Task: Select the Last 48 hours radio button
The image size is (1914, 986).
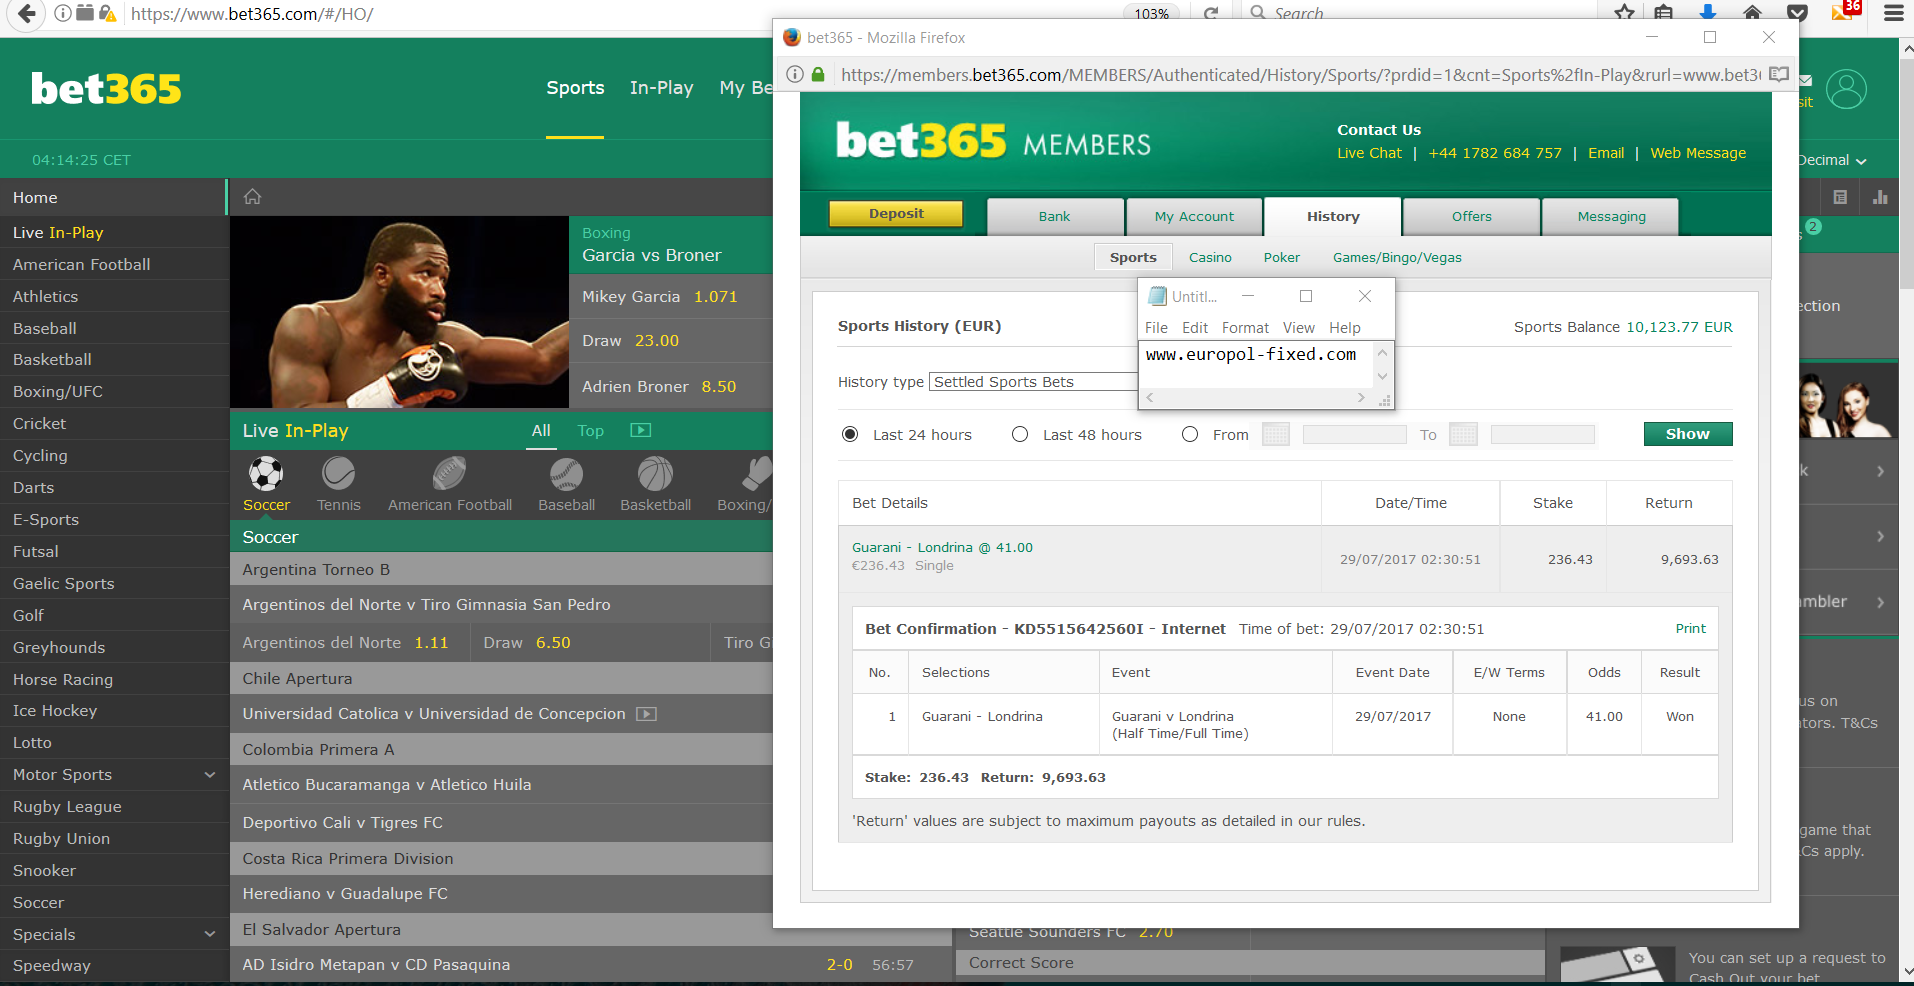Action: pyautogui.click(x=1020, y=434)
